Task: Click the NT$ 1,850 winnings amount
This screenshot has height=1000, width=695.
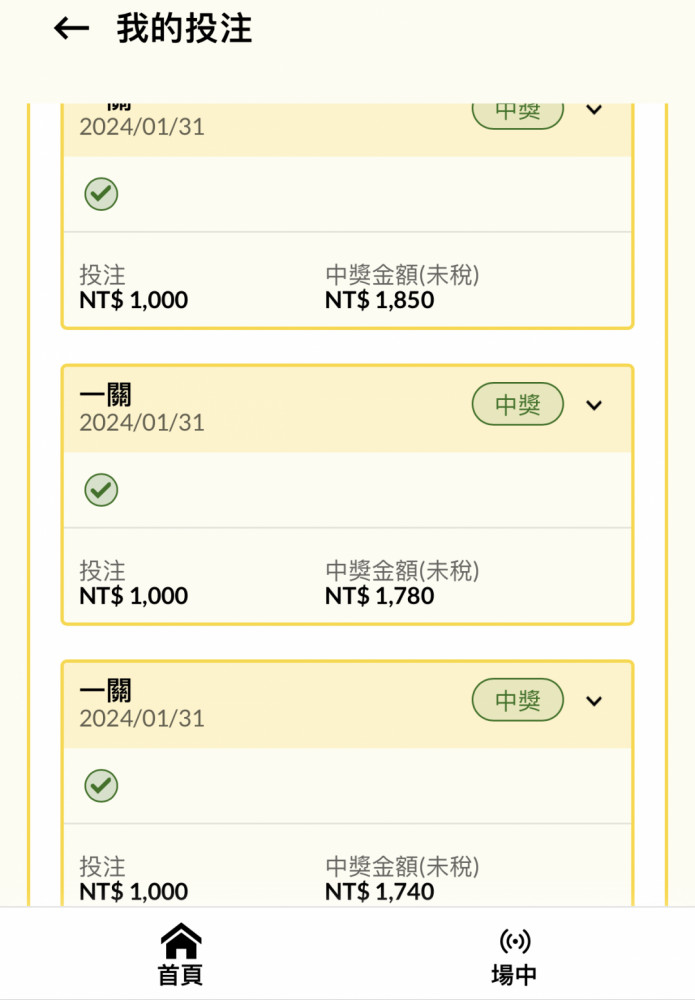Action: click(x=380, y=300)
